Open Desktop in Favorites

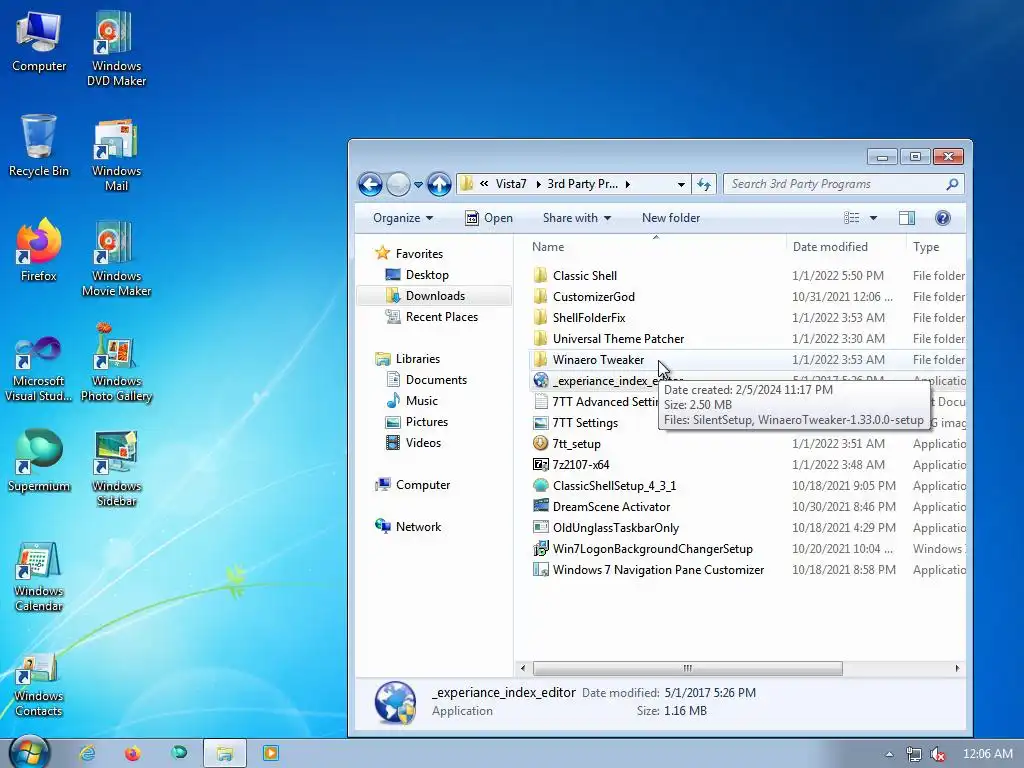pyautogui.click(x=426, y=275)
